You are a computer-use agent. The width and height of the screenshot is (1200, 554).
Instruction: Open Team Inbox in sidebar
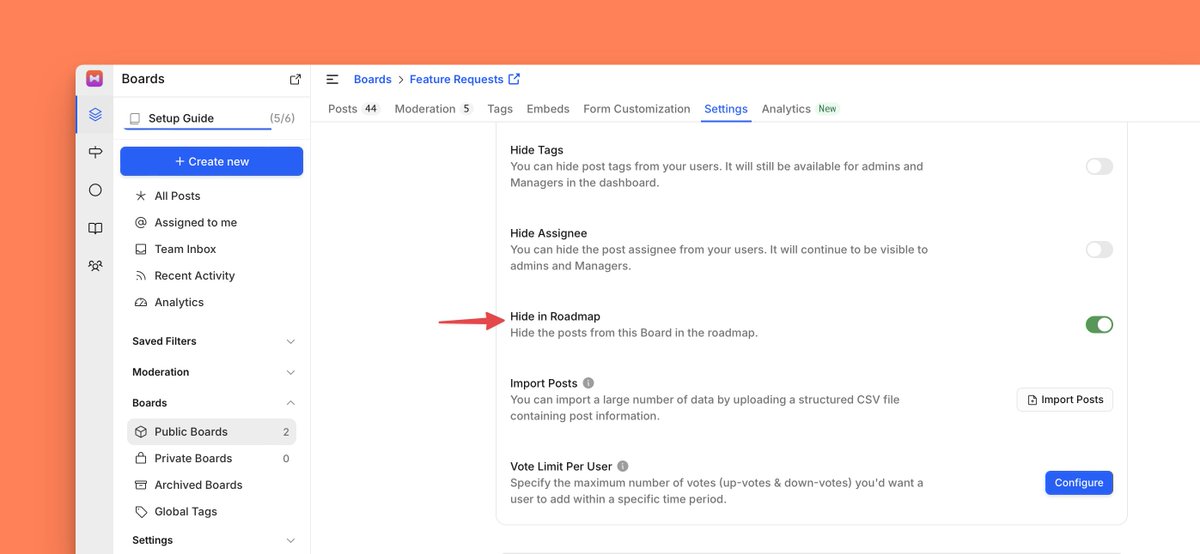[212, 249]
